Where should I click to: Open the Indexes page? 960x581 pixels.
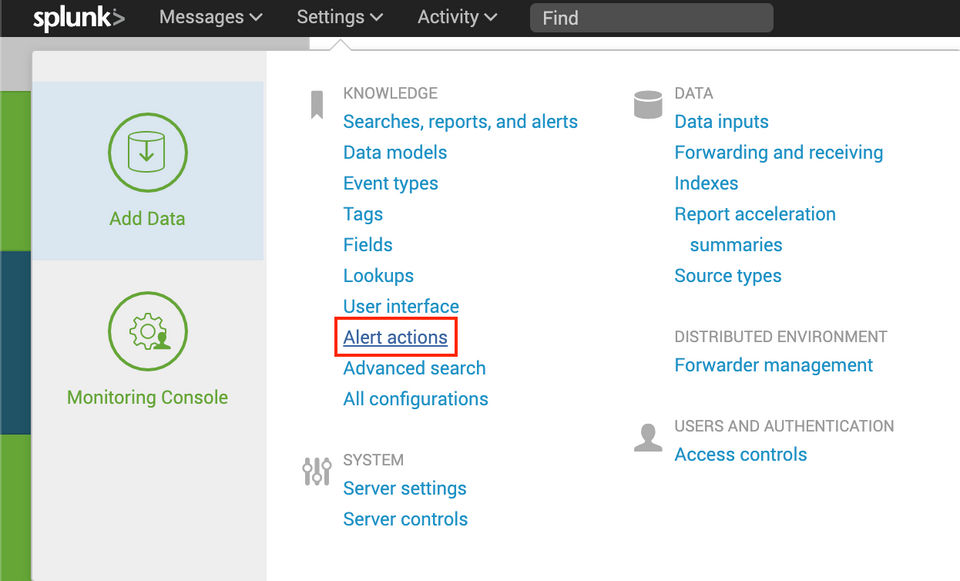tap(706, 184)
